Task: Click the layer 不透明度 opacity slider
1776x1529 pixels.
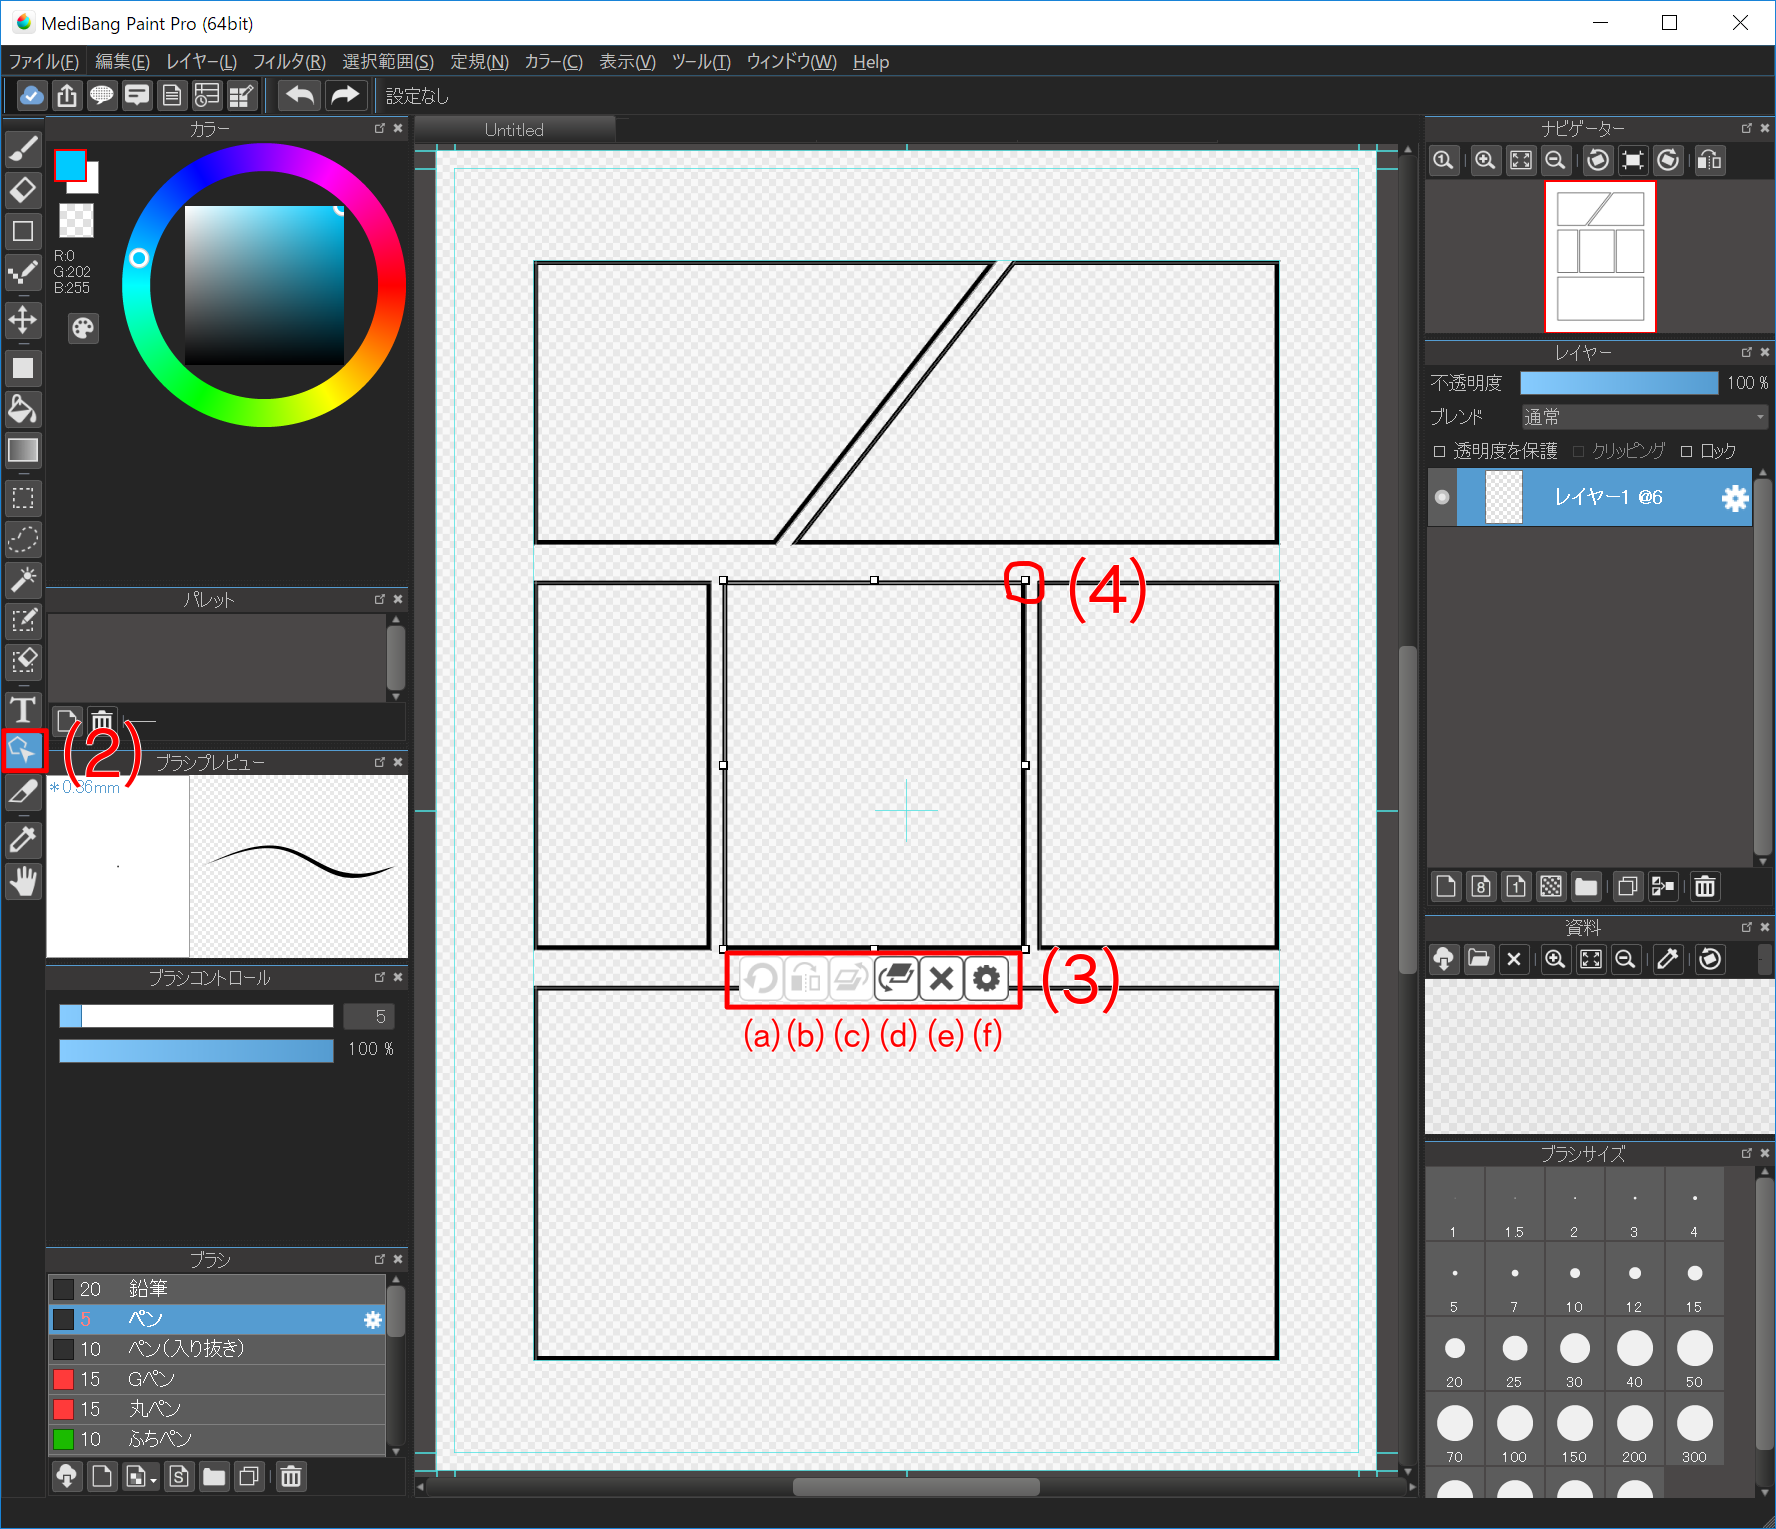Action: [x=1619, y=383]
